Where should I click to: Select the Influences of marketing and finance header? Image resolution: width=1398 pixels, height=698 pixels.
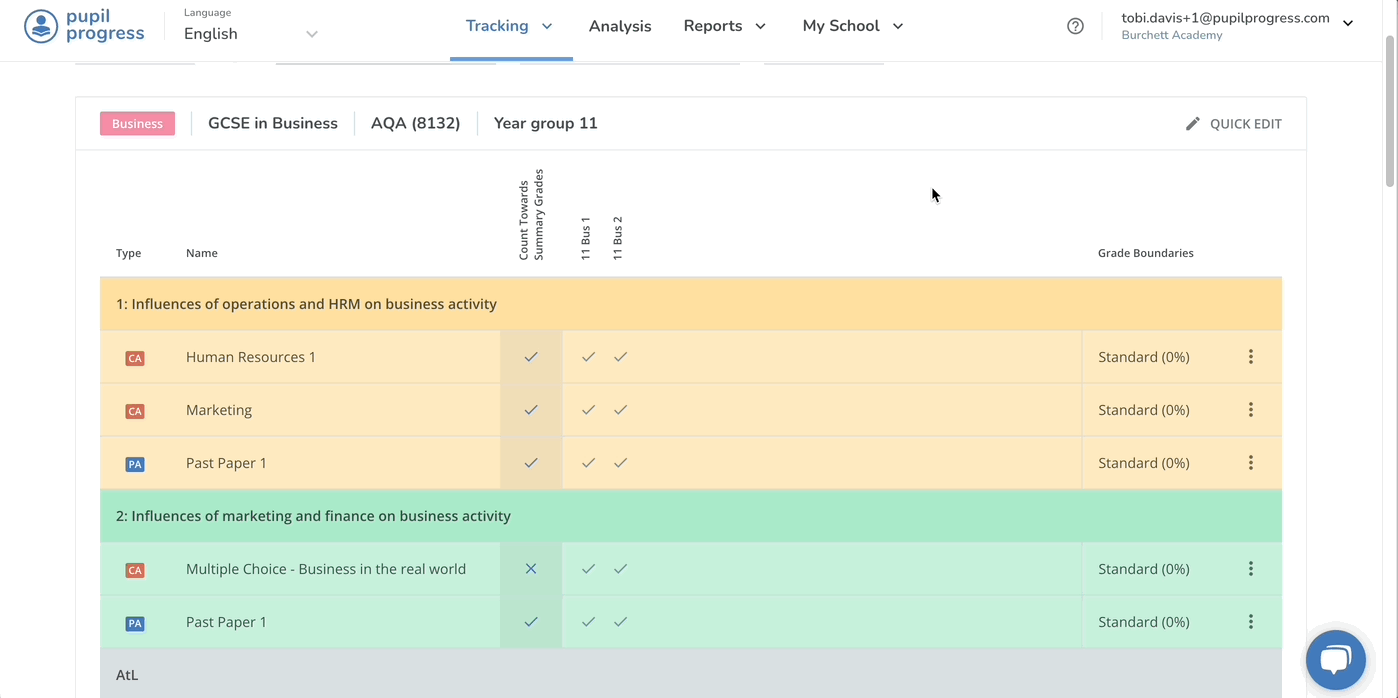click(x=313, y=516)
